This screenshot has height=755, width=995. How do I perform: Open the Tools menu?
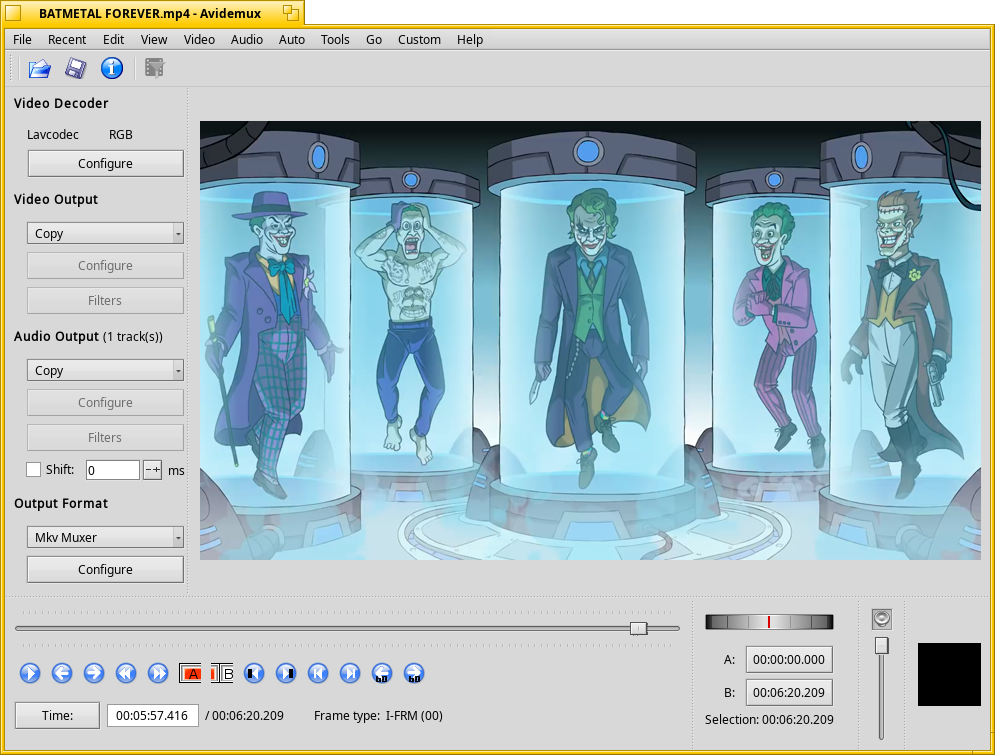335,39
